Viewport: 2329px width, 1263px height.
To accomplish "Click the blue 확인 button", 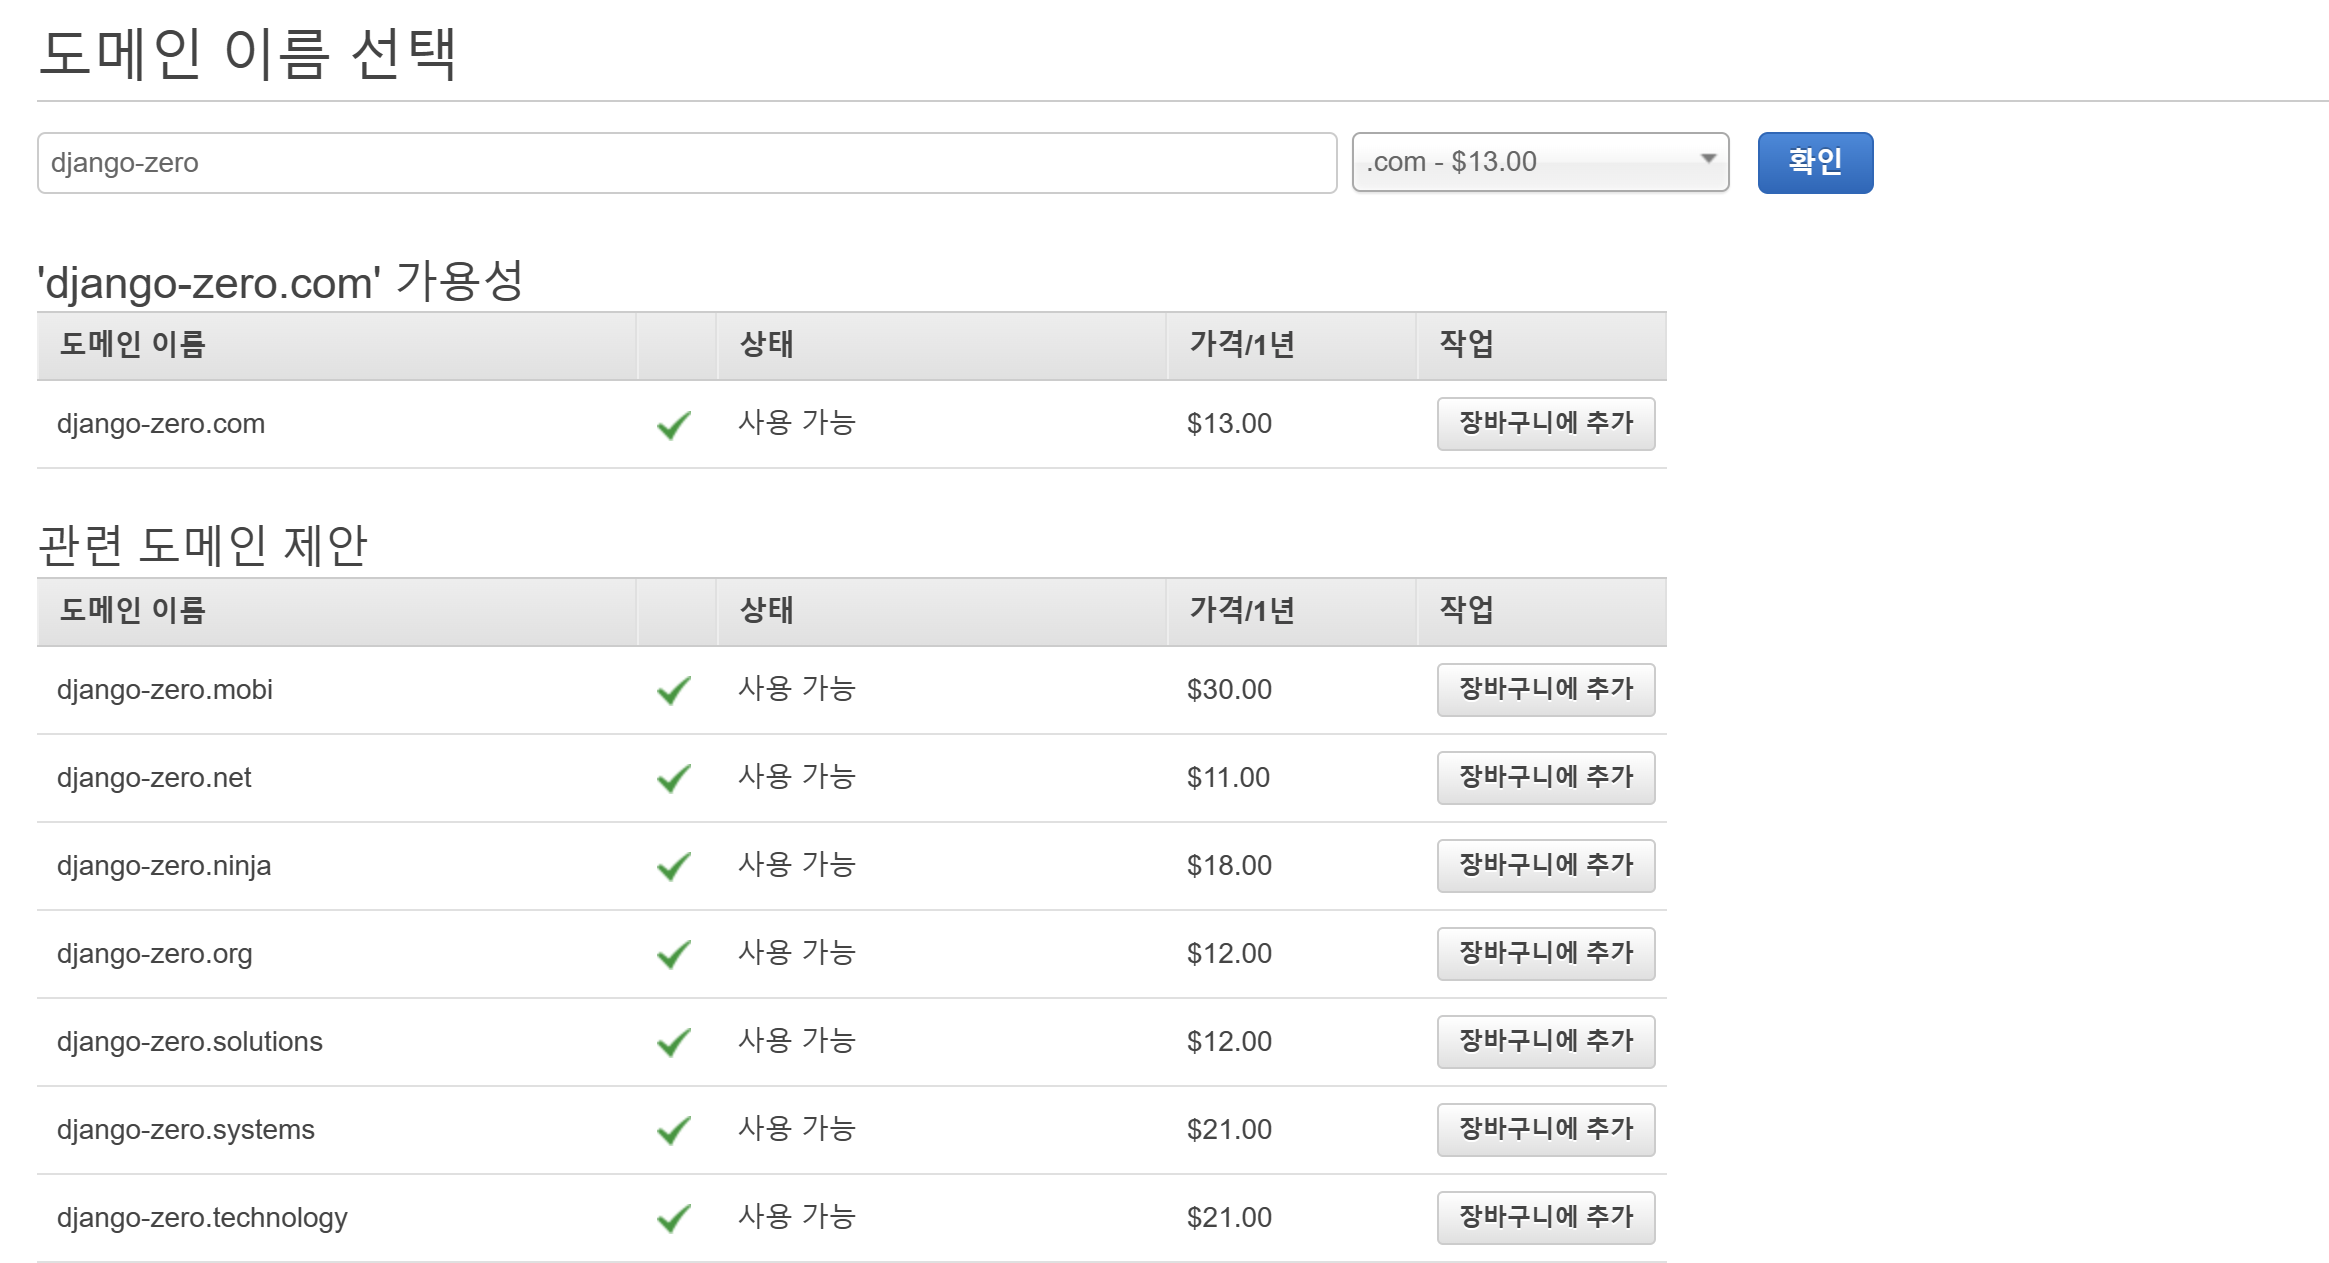I will pyautogui.click(x=1814, y=162).
